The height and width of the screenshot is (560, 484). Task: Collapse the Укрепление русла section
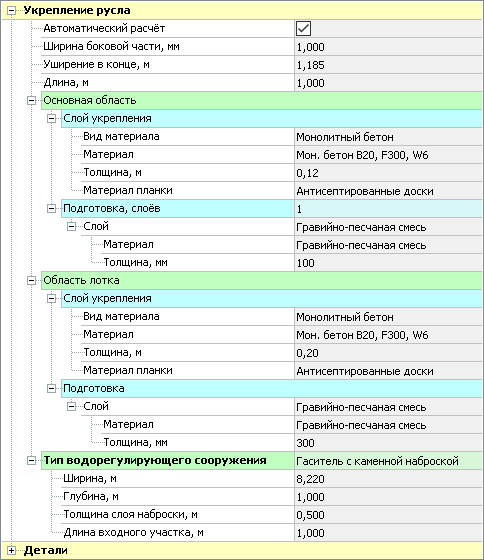pyautogui.click(x=11, y=11)
